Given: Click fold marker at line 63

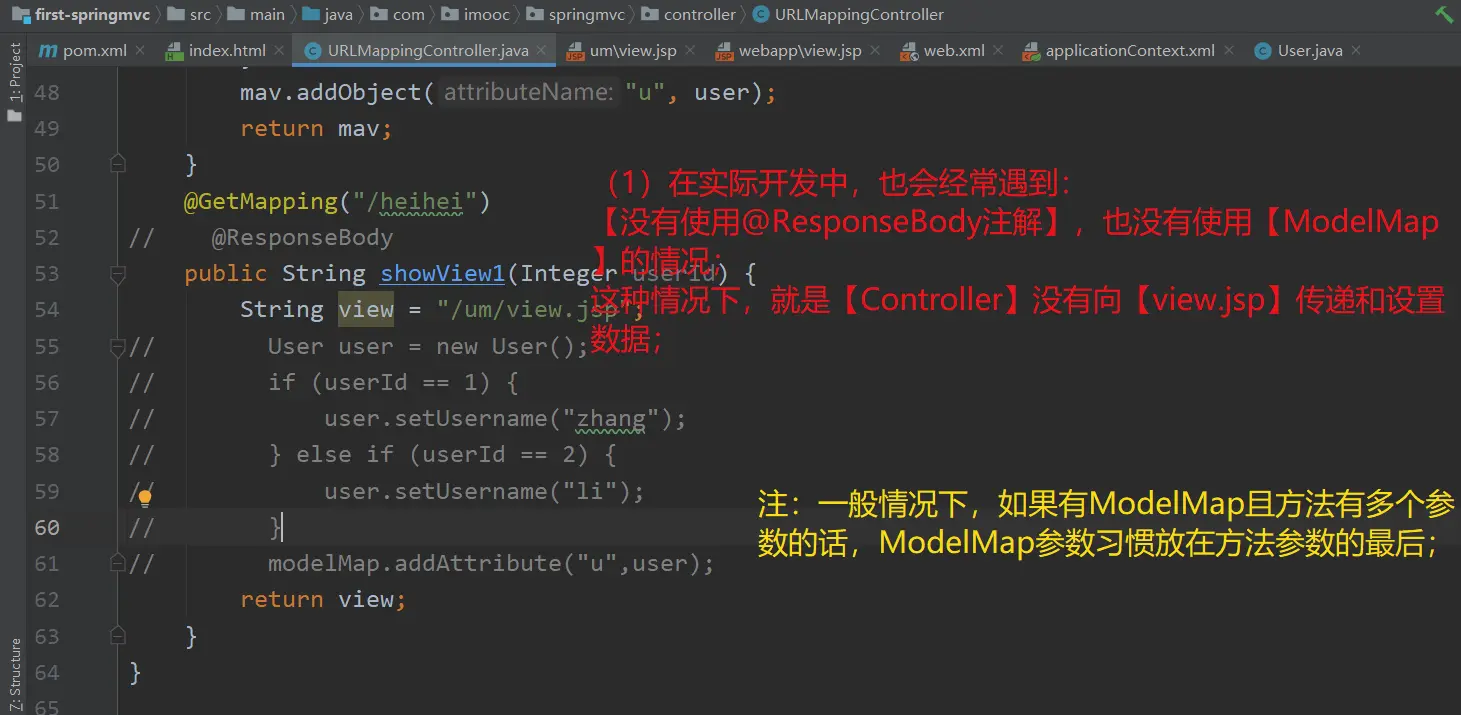Looking at the screenshot, I should click(x=118, y=636).
